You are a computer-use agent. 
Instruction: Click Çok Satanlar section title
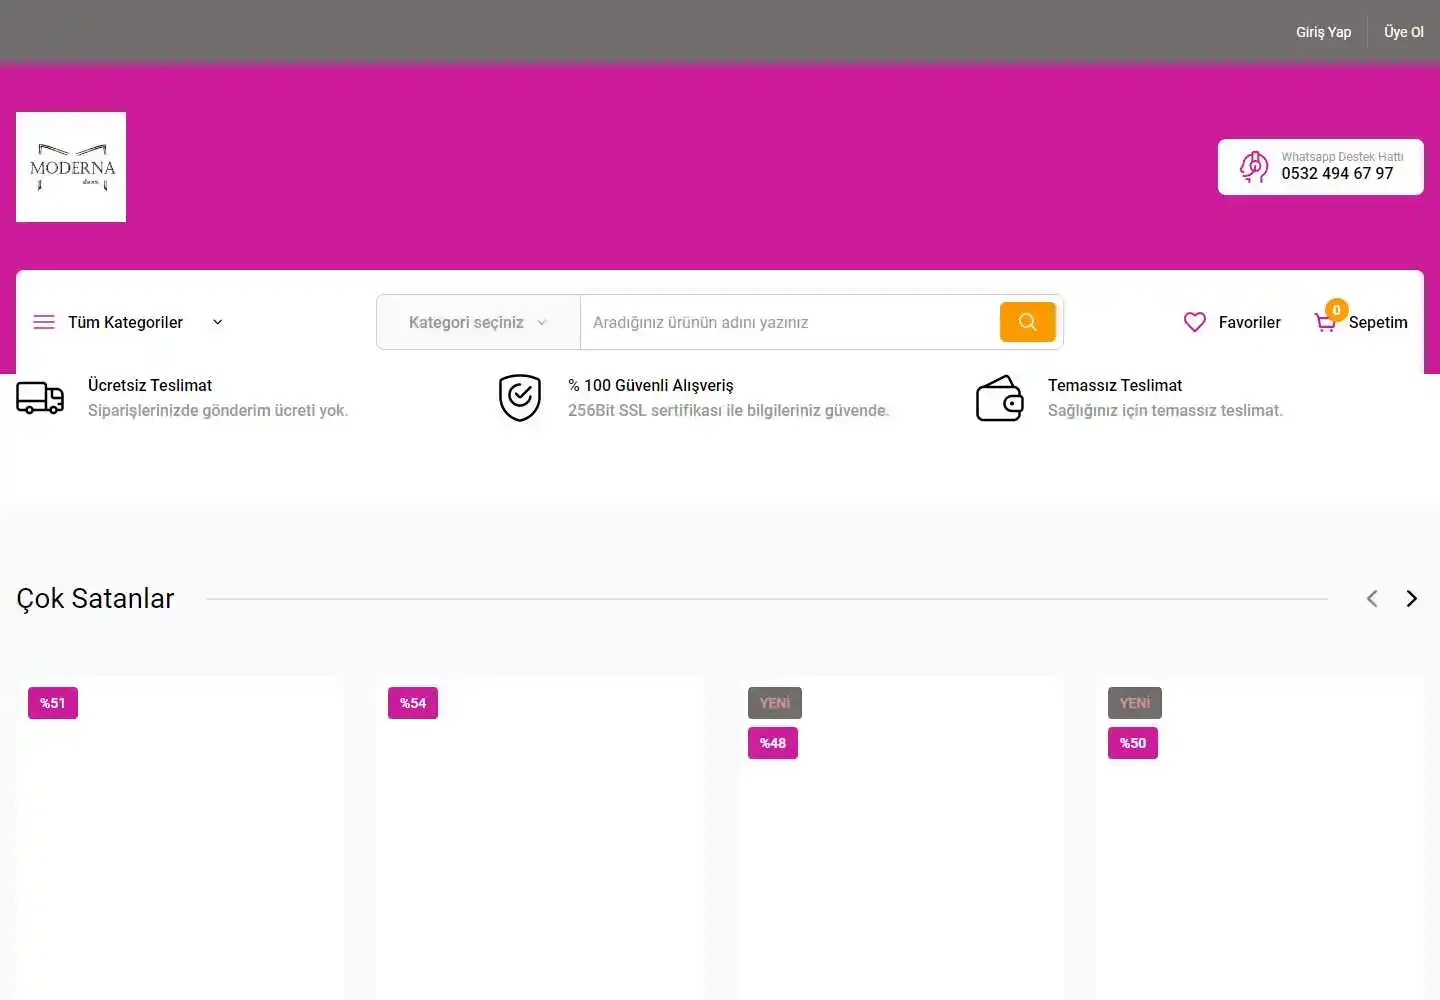(95, 598)
